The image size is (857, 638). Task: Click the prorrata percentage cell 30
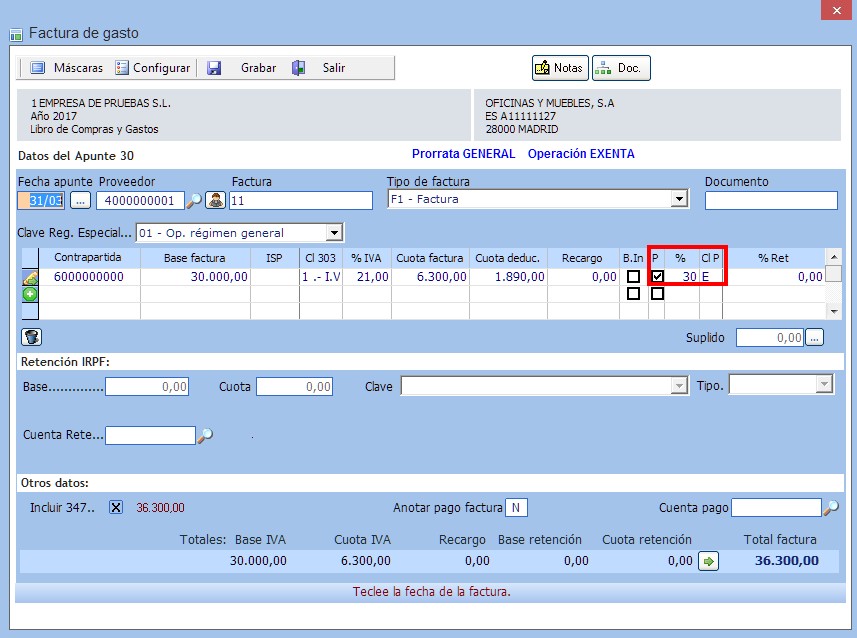(682, 277)
